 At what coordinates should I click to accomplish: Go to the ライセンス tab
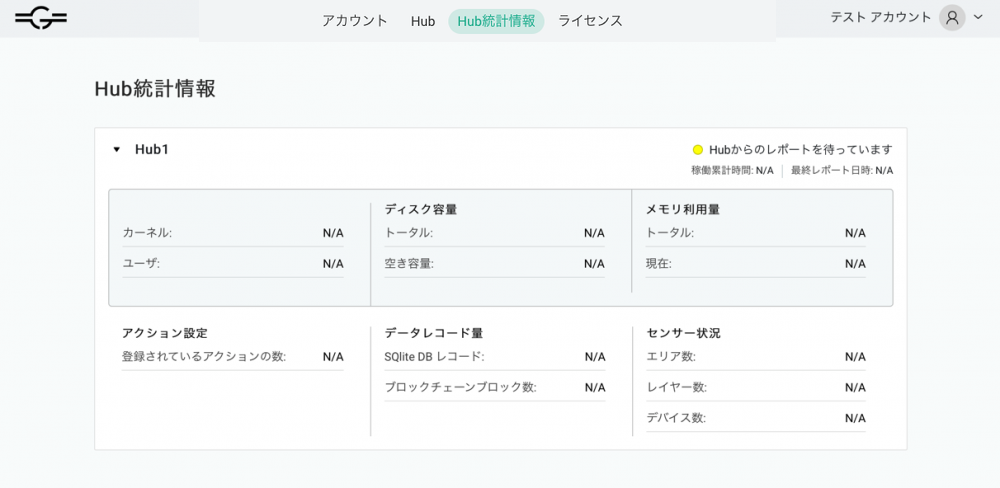[x=590, y=21]
